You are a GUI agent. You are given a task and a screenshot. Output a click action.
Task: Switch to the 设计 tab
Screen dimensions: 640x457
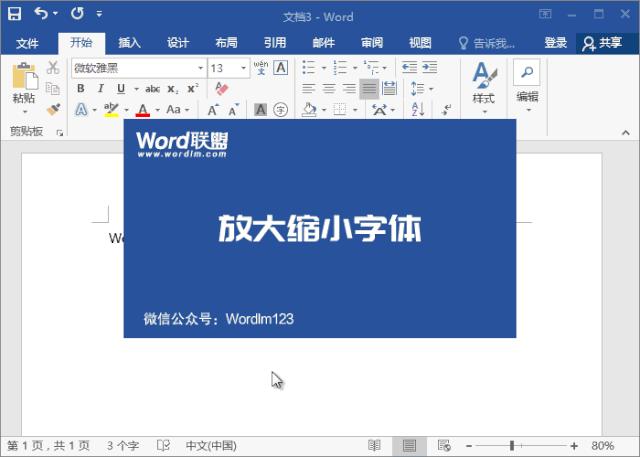[x=178, y=42]
